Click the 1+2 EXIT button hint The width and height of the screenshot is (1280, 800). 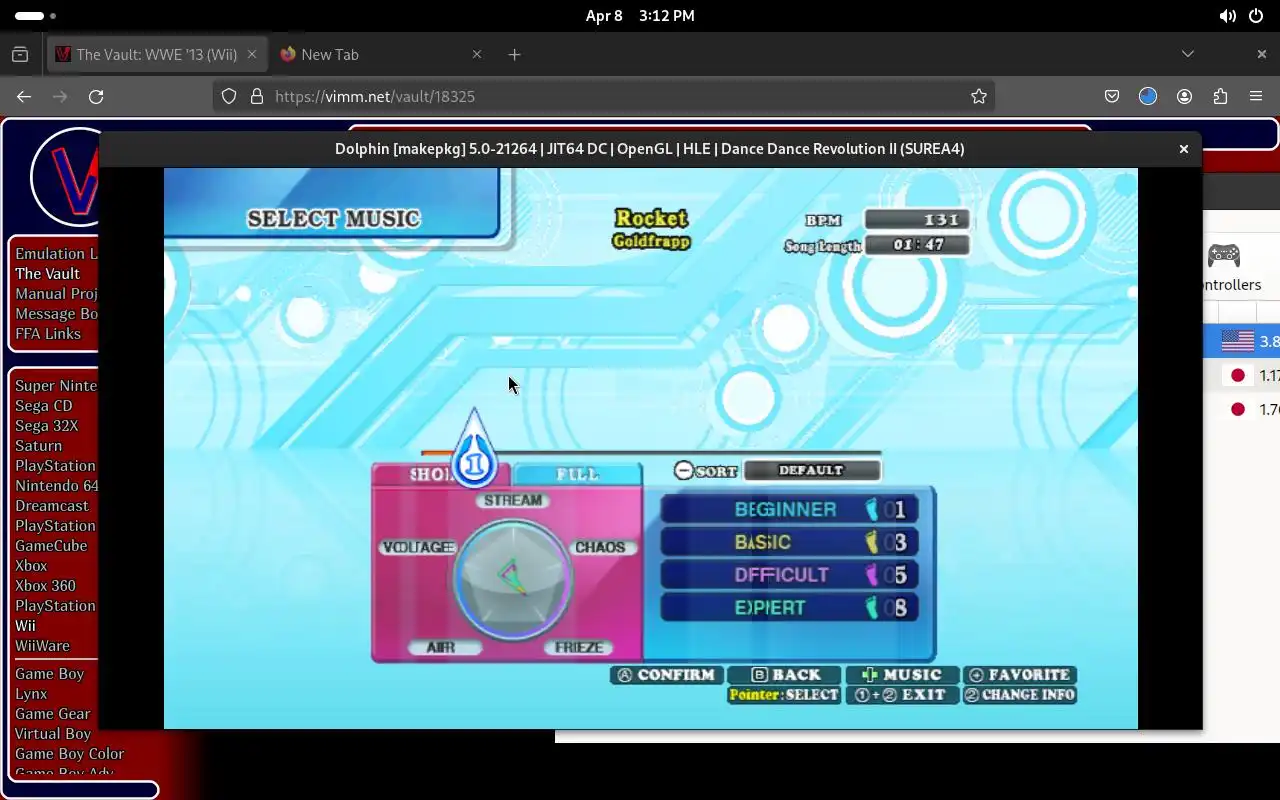point(902,695)
